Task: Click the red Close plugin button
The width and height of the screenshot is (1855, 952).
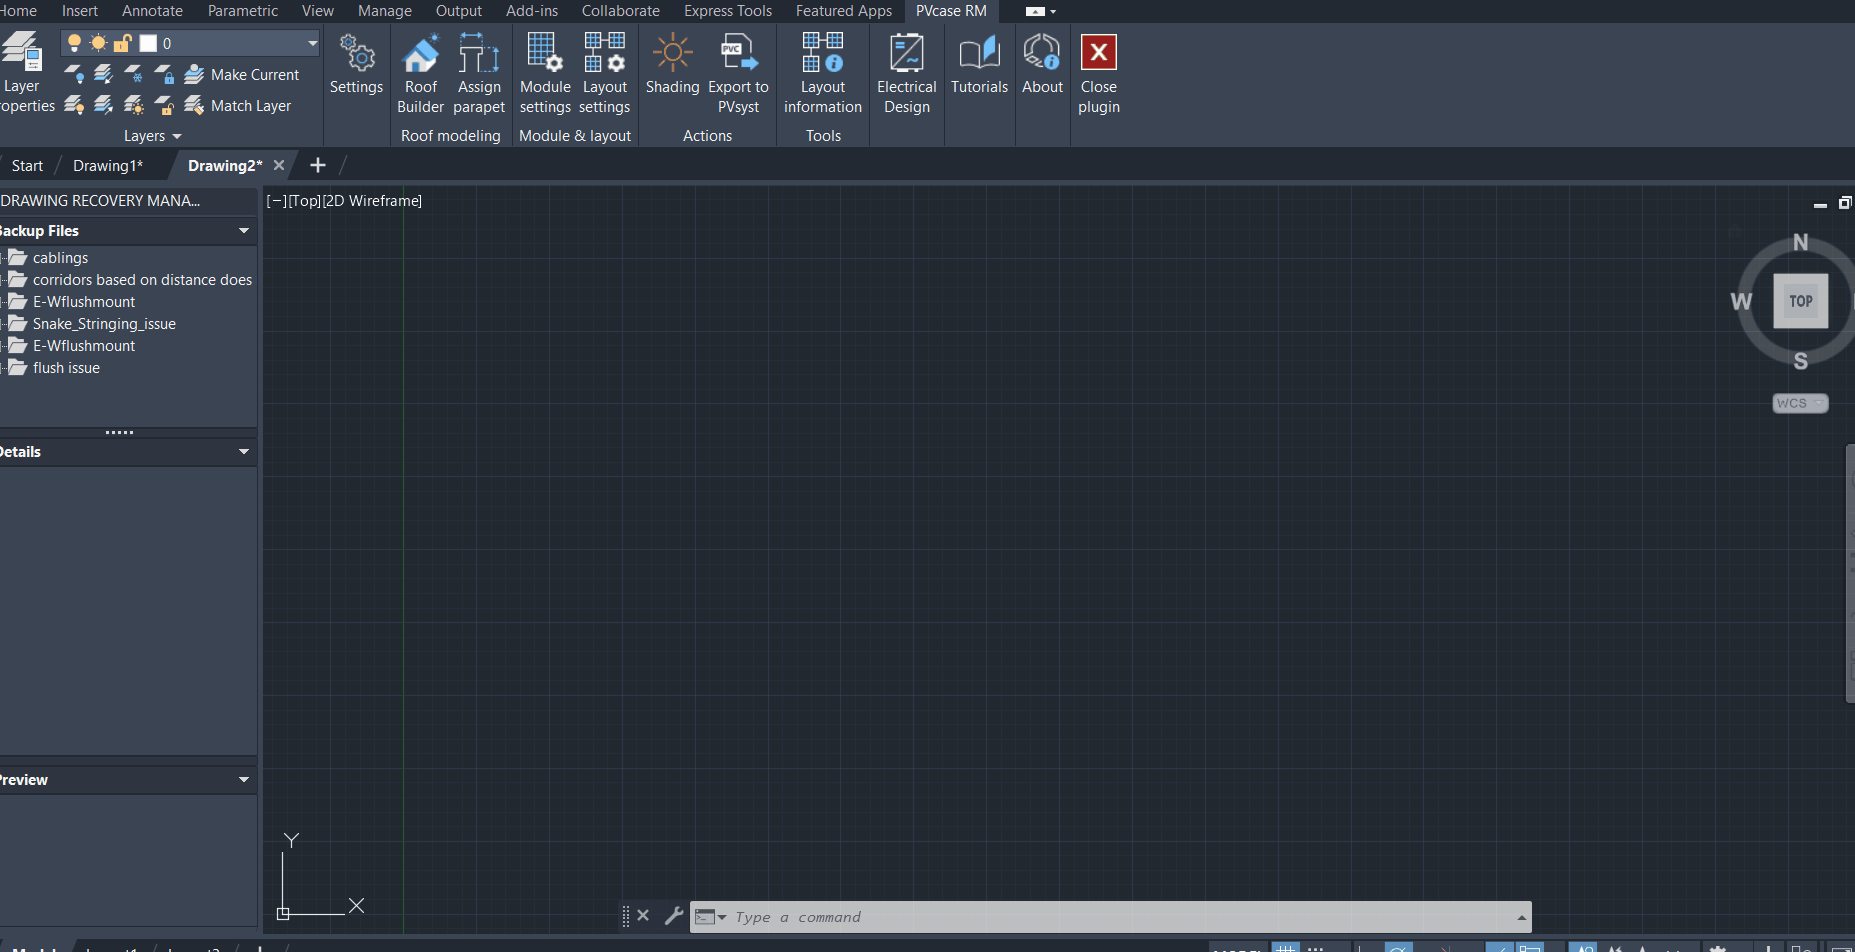Action: point(1099,73)
